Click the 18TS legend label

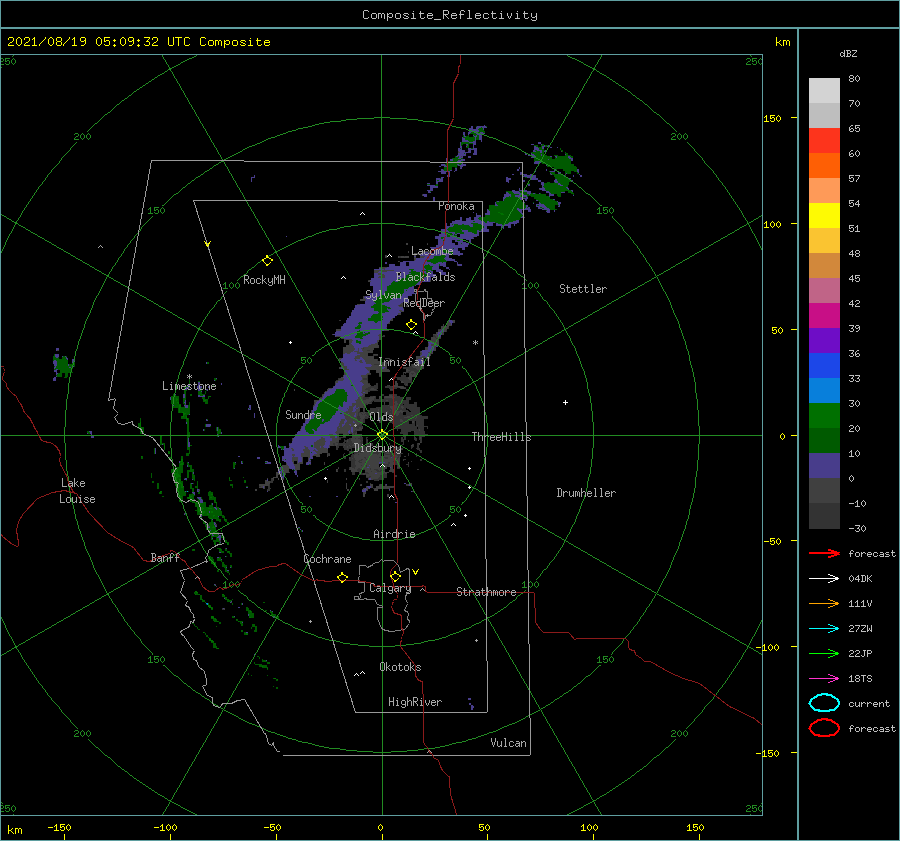click(860, 679)
